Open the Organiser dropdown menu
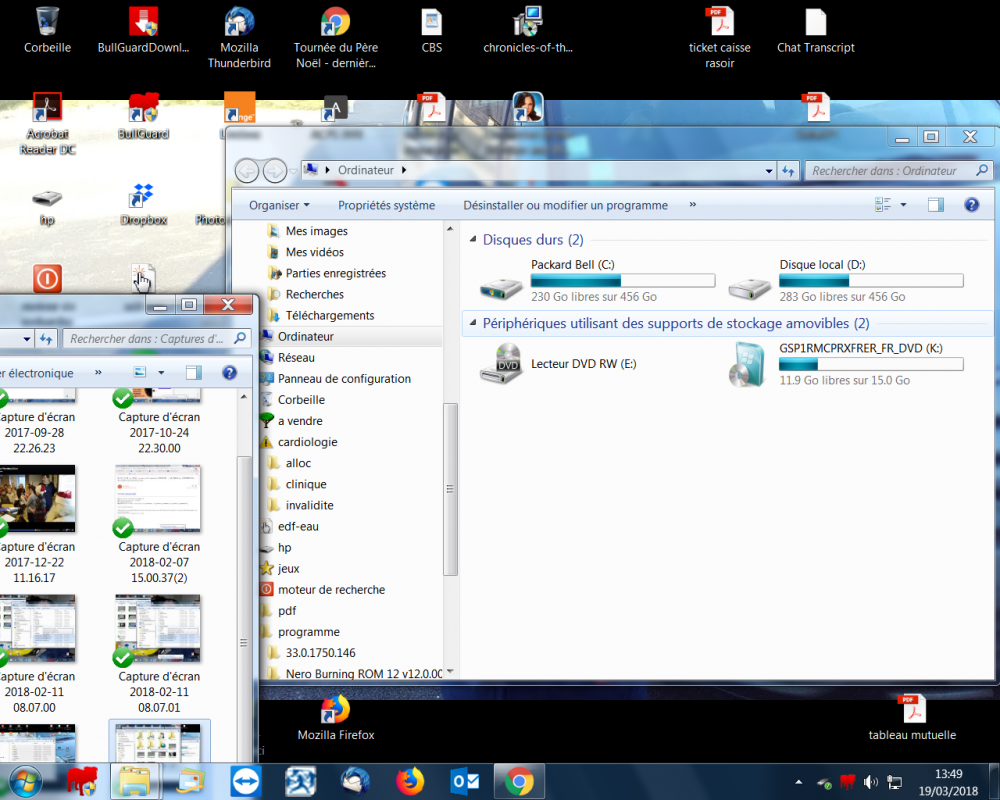Screen dimensions: 1000x800 point(280,205)
